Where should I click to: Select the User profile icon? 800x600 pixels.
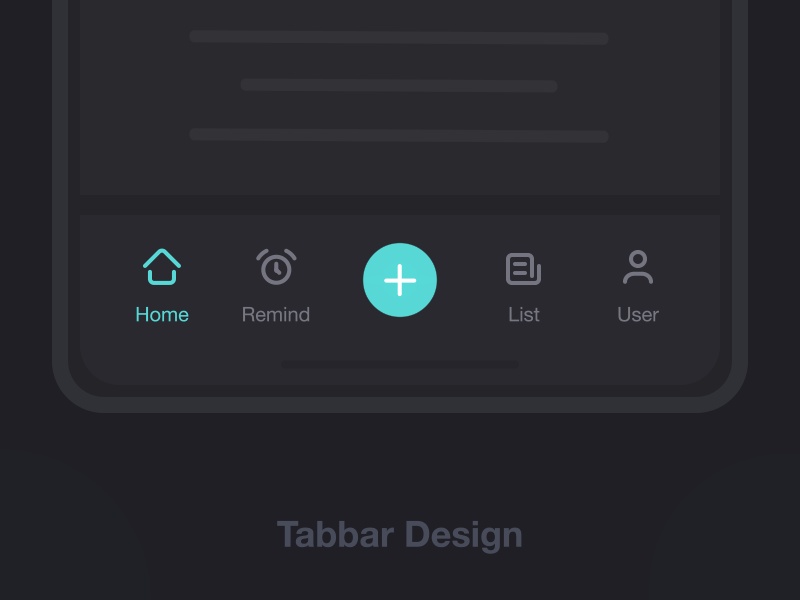(638, 266)
